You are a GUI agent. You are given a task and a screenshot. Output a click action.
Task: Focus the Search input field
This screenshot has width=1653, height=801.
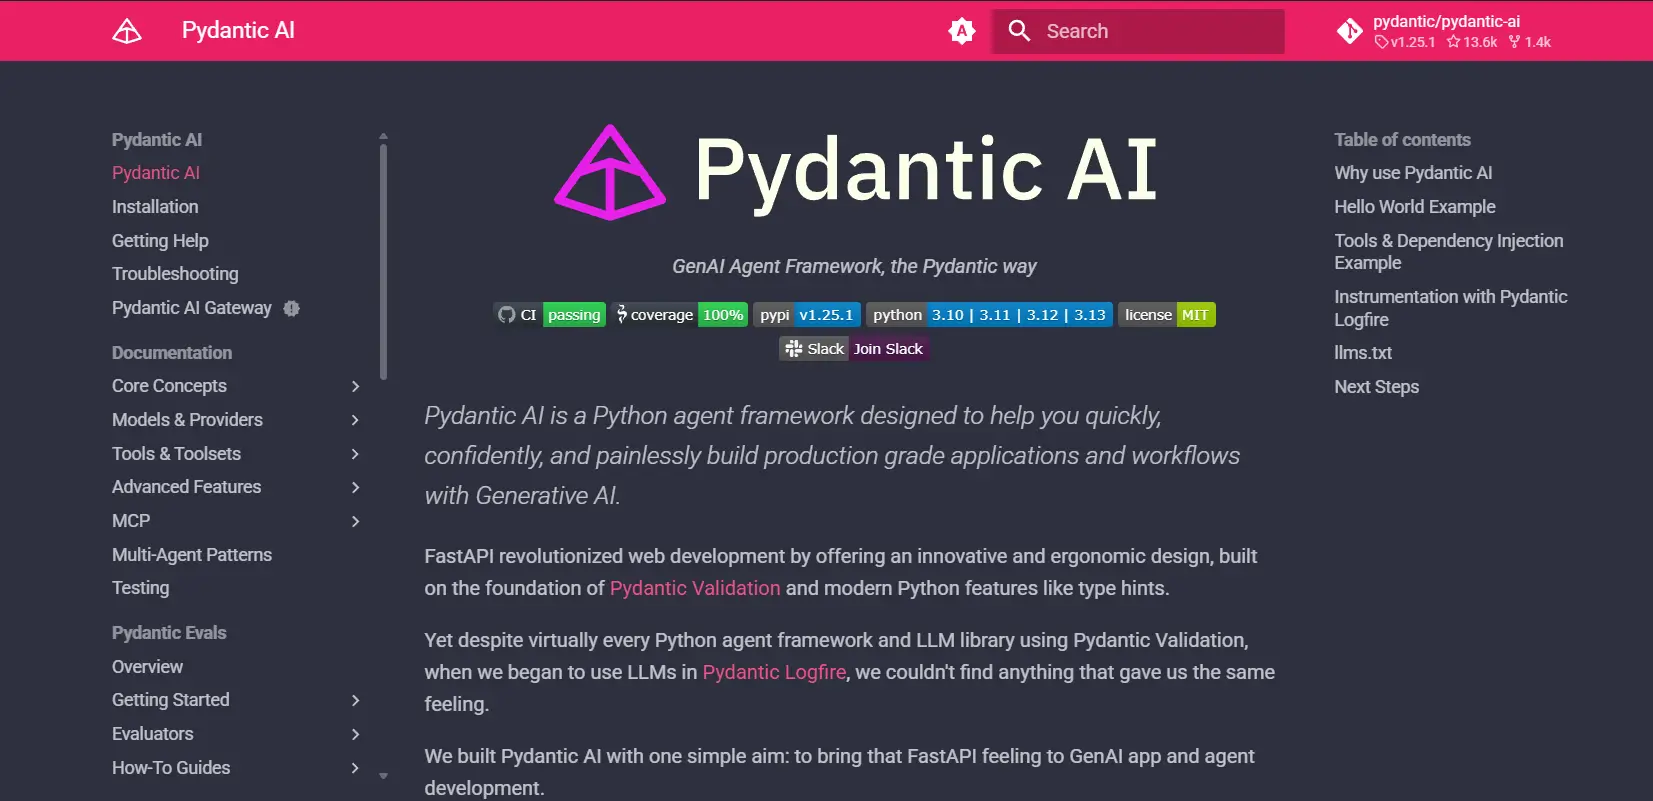(1138, 31)
